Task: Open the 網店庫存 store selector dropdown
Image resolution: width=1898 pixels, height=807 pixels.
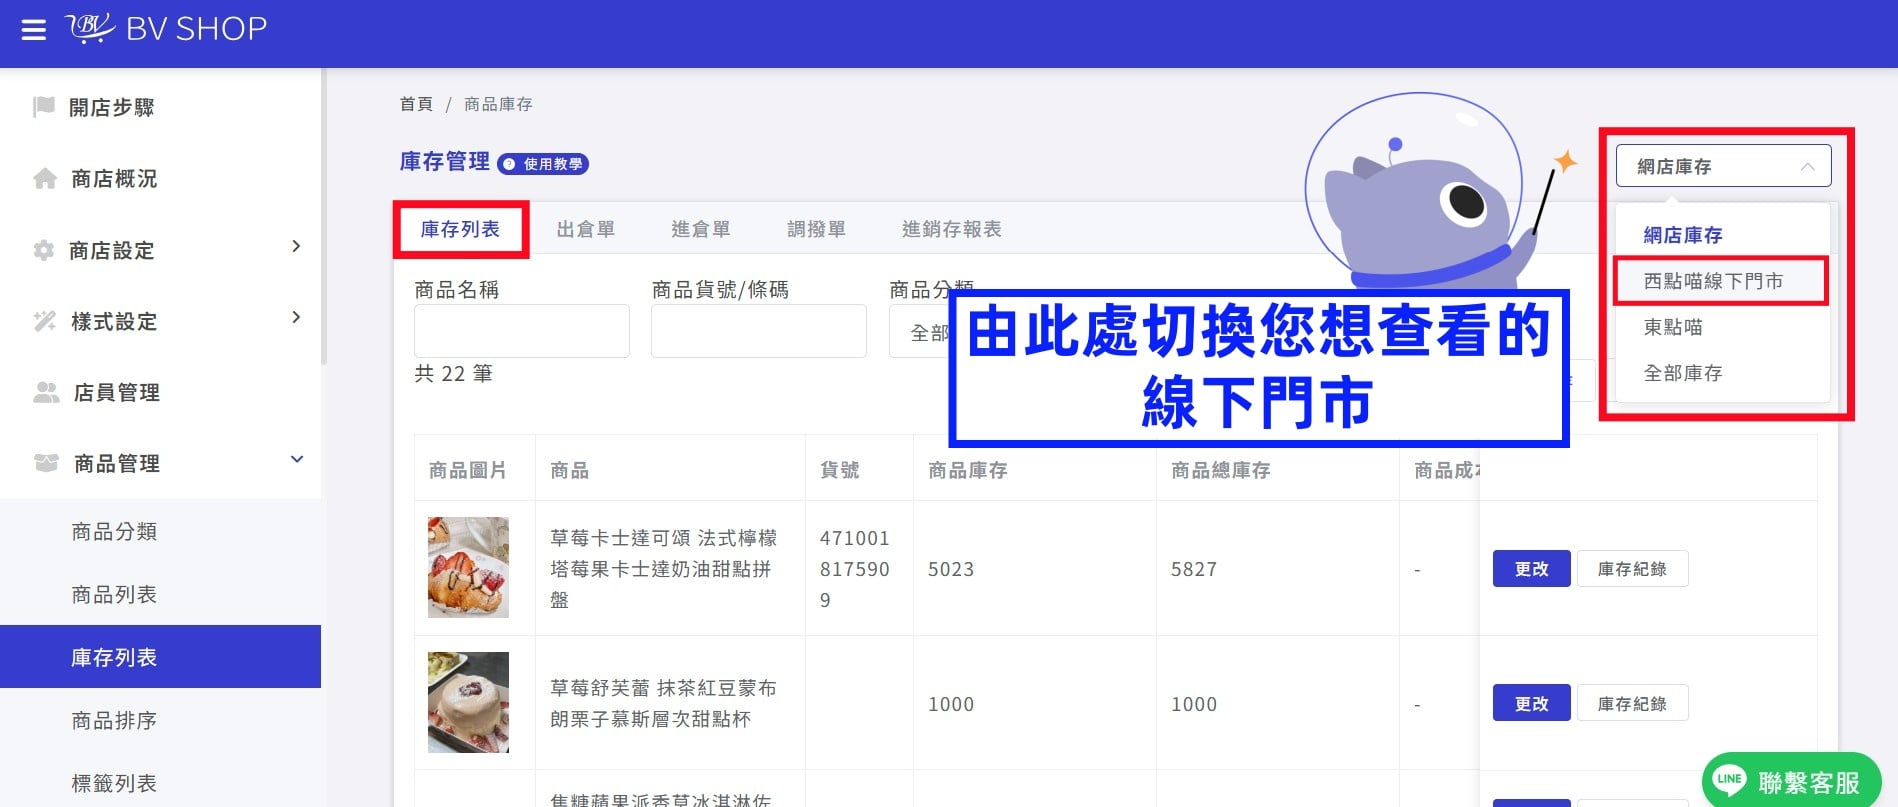Action: point(1723,166)
